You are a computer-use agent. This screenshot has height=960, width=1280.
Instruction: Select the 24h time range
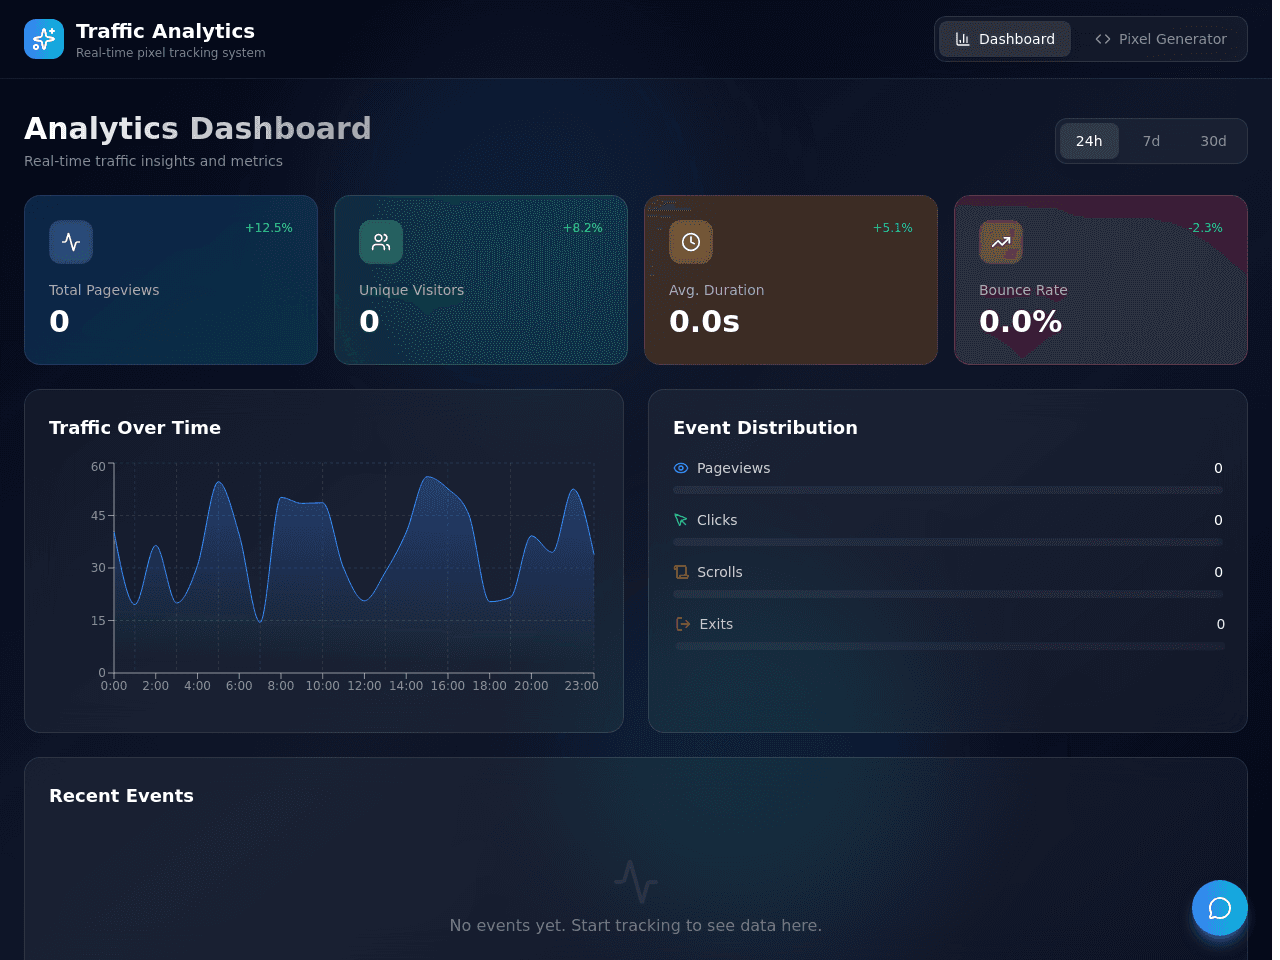(1089, 141)
